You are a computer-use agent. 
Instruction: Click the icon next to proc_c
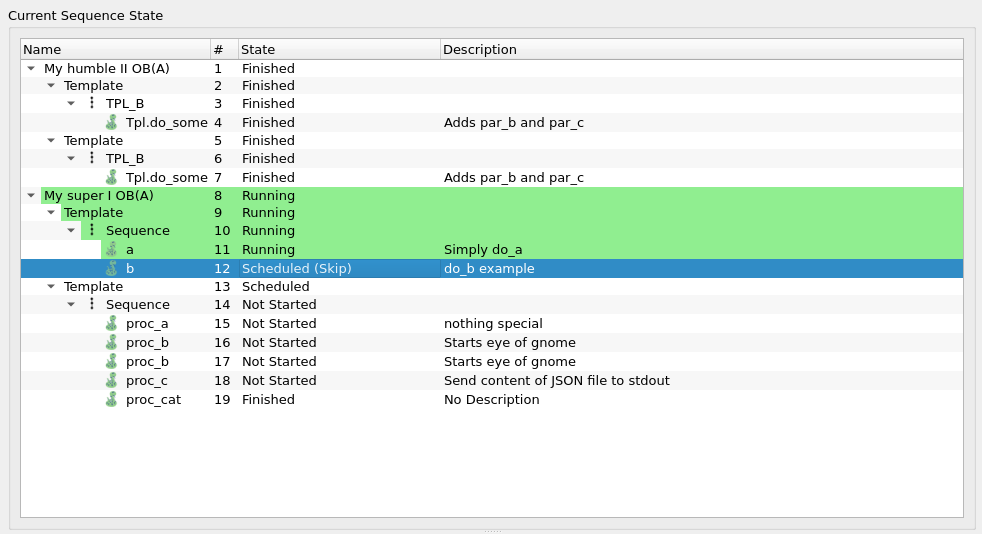pyautogui.click(x=112, y=381)
